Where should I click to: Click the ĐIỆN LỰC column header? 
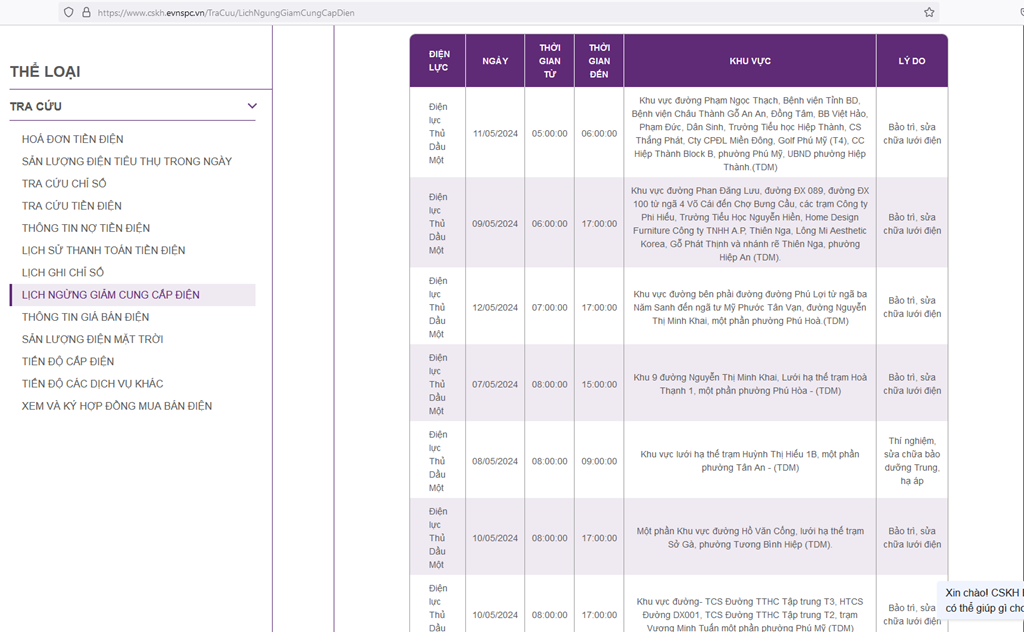[438, 61]
